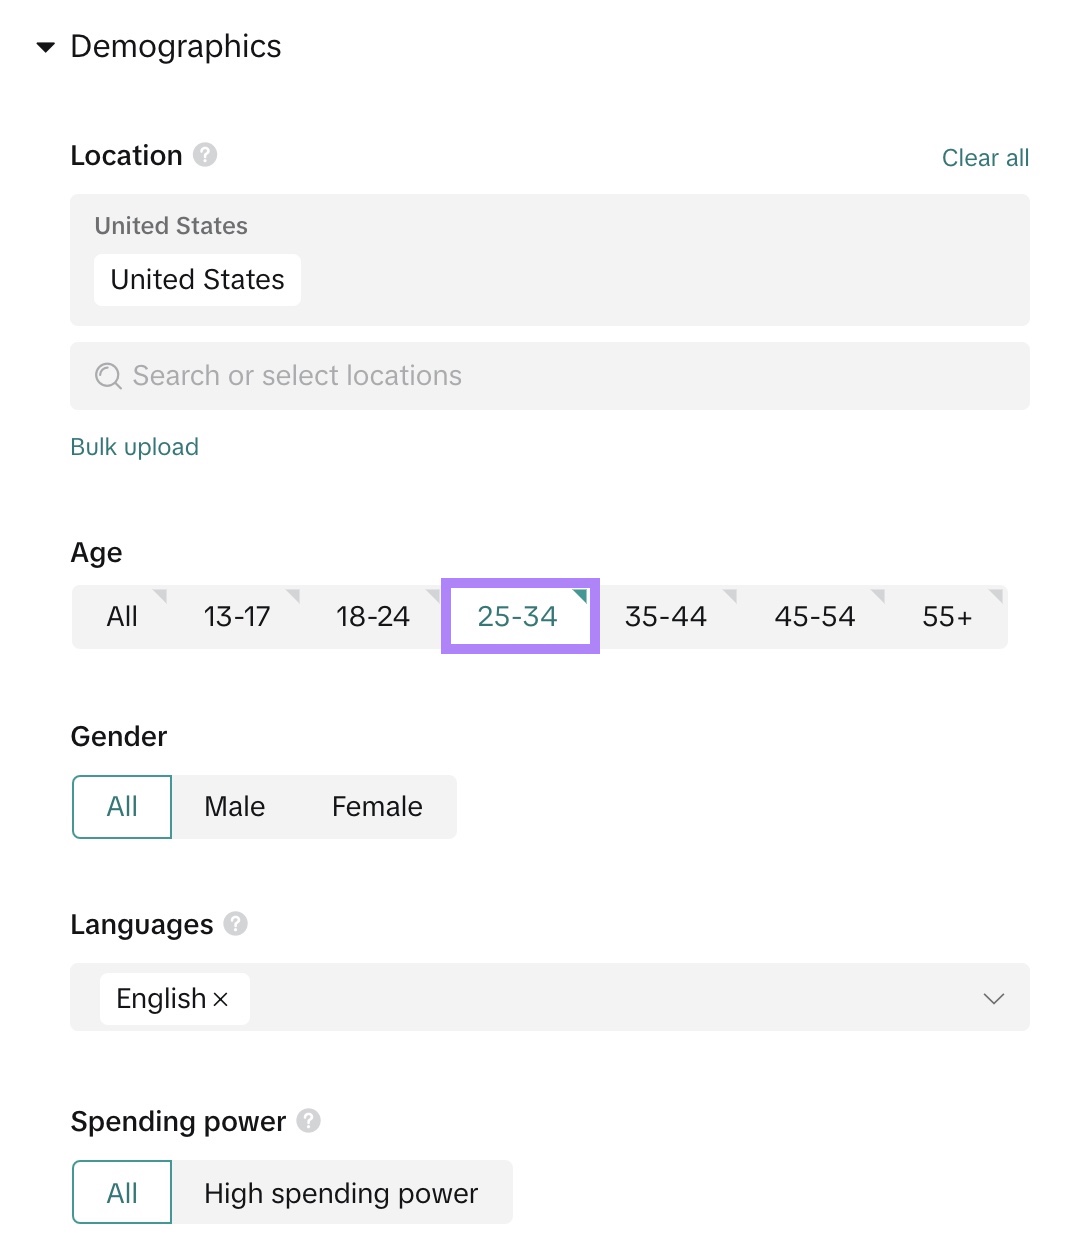Select the 55+ age range
This screenshot has width=1078, height=1256.
click(945, 616)
